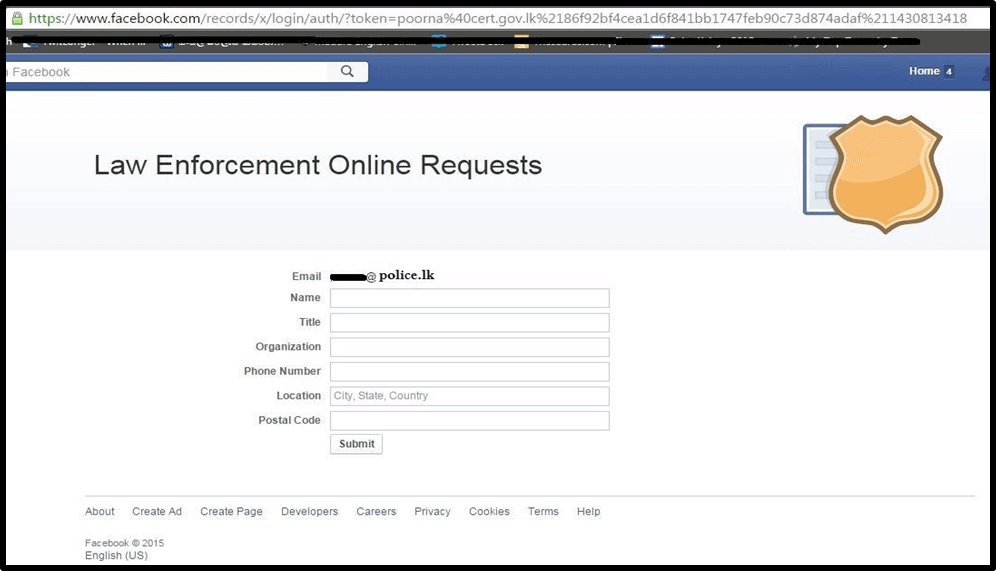996x571 pixels.
Task: Click the English (US) language link
Action: [x=116, y=555]
